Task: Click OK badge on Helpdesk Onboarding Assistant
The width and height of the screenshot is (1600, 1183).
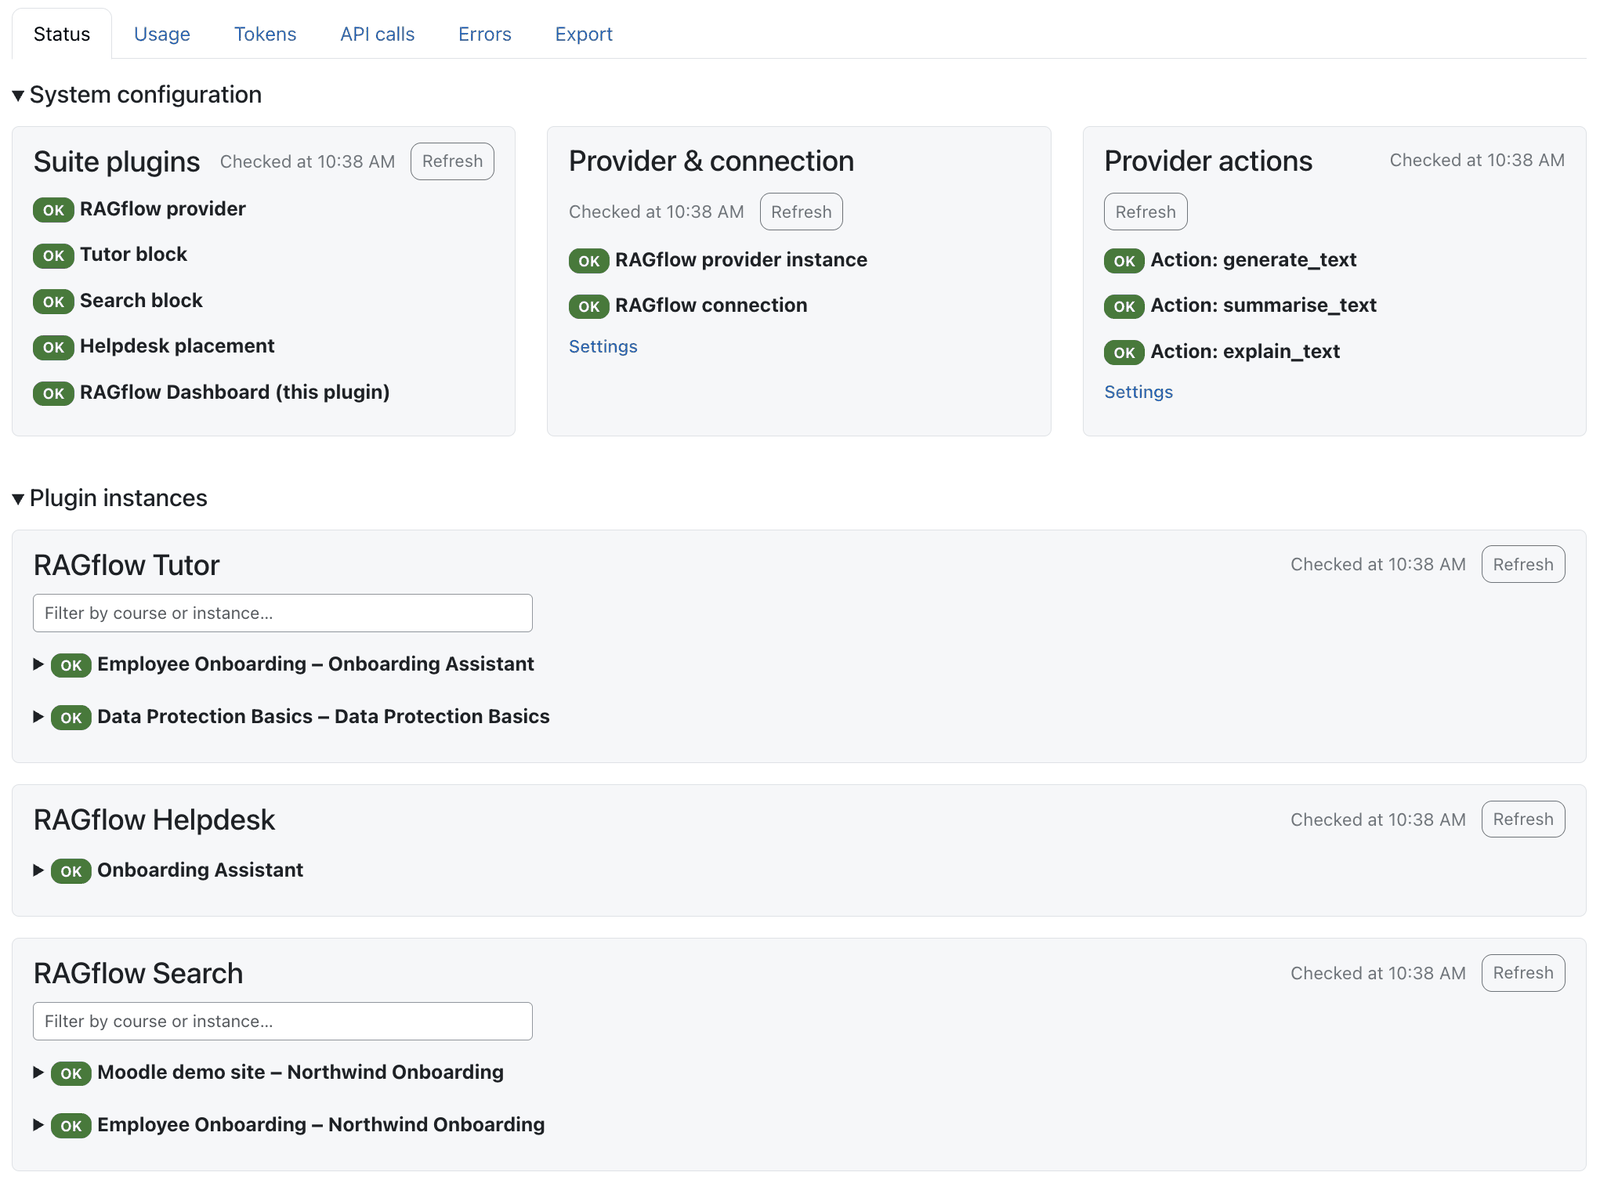Action: click(71, 871)
